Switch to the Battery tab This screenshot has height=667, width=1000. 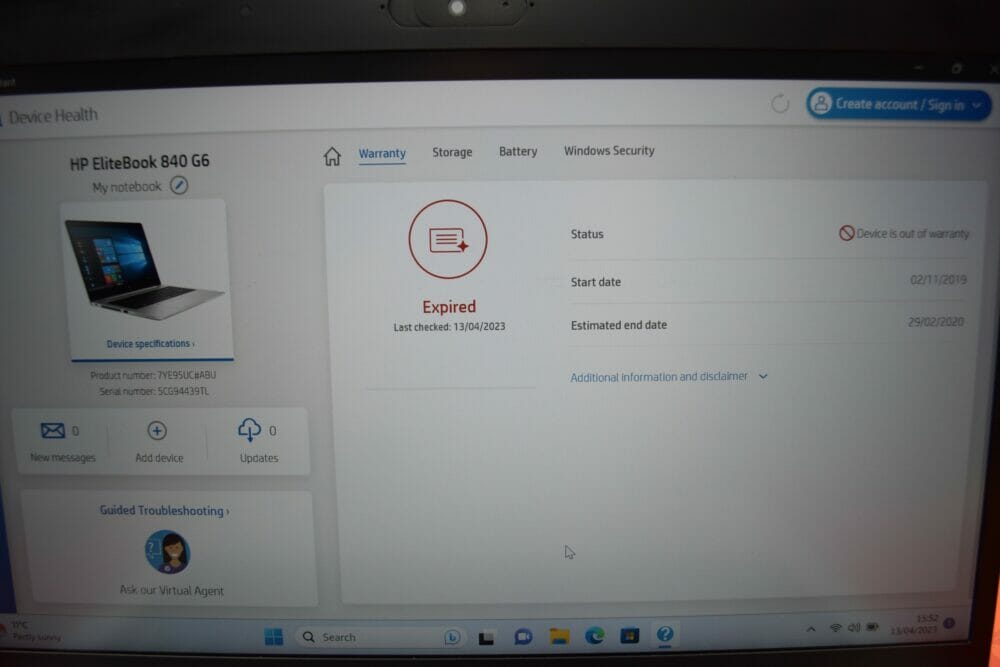[518, 151]
